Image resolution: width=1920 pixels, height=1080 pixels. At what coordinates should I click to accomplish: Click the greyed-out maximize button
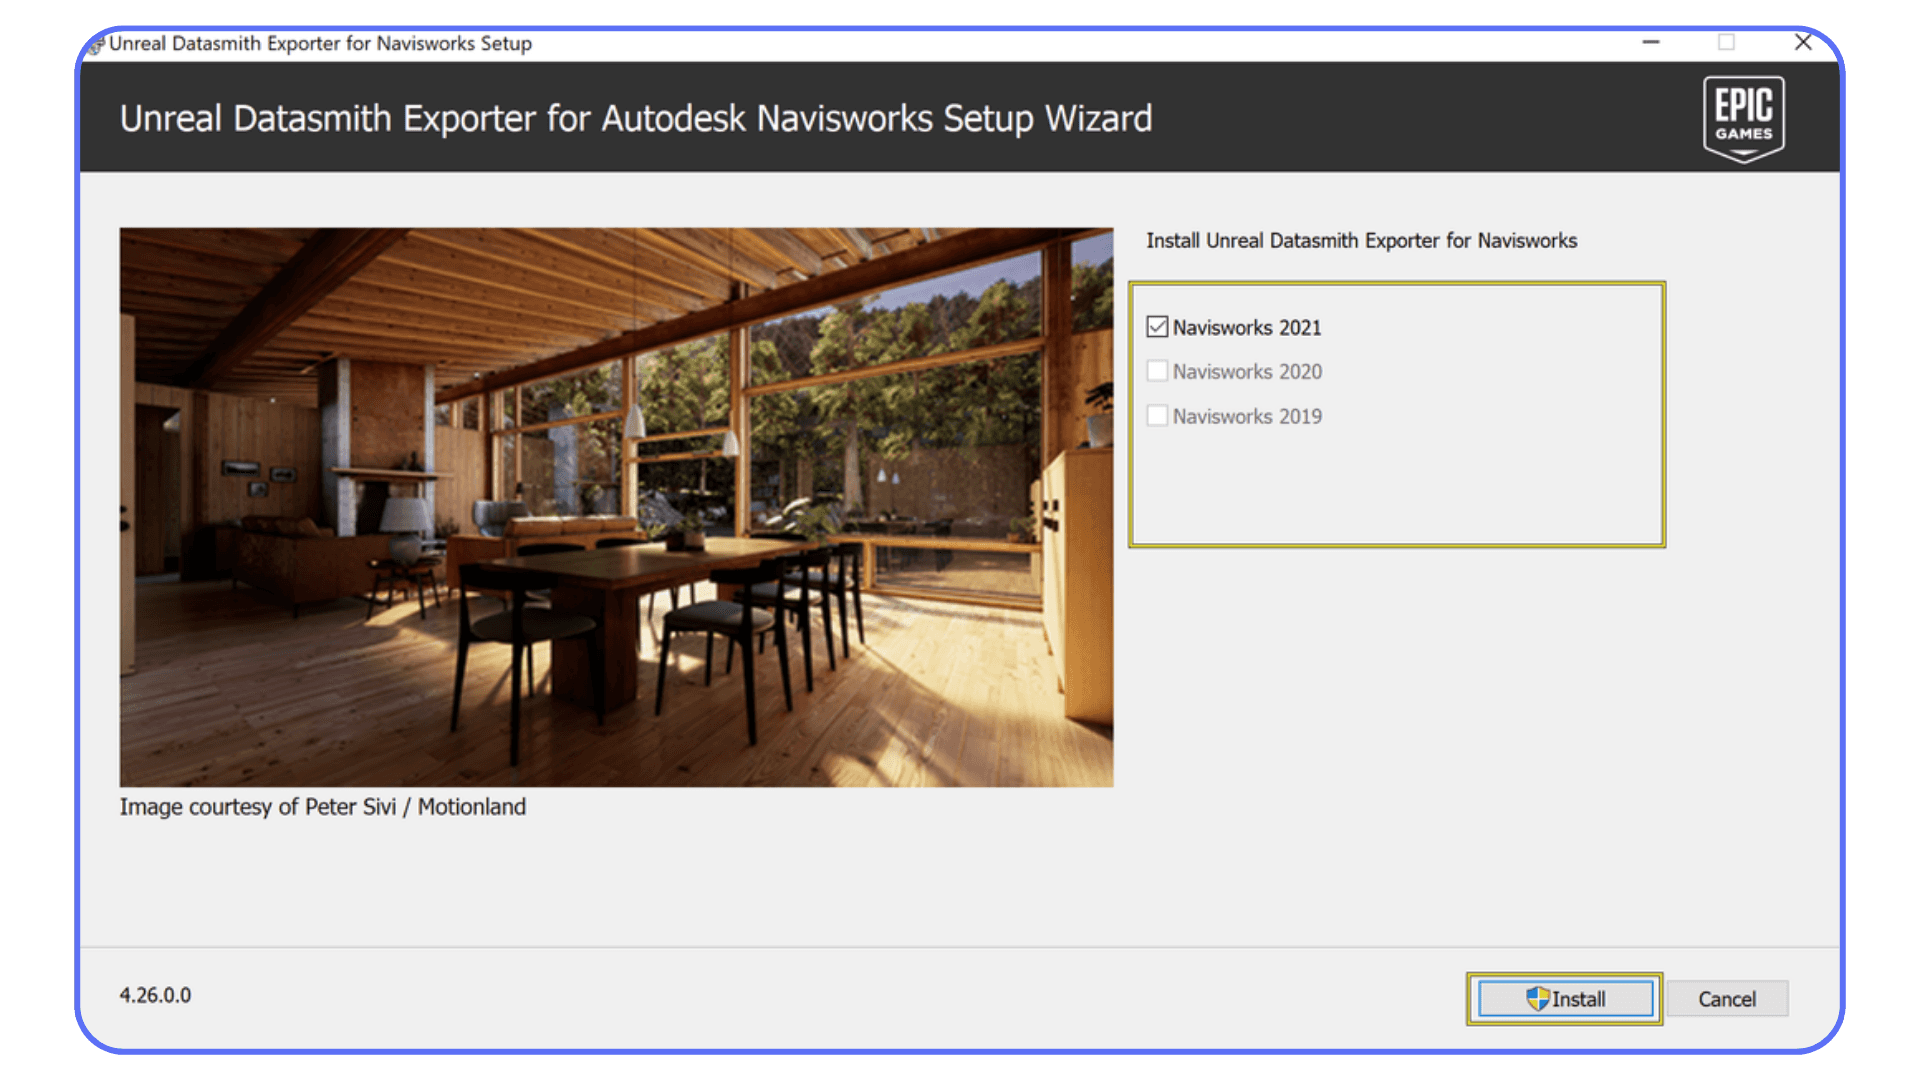pos(1726,42)
